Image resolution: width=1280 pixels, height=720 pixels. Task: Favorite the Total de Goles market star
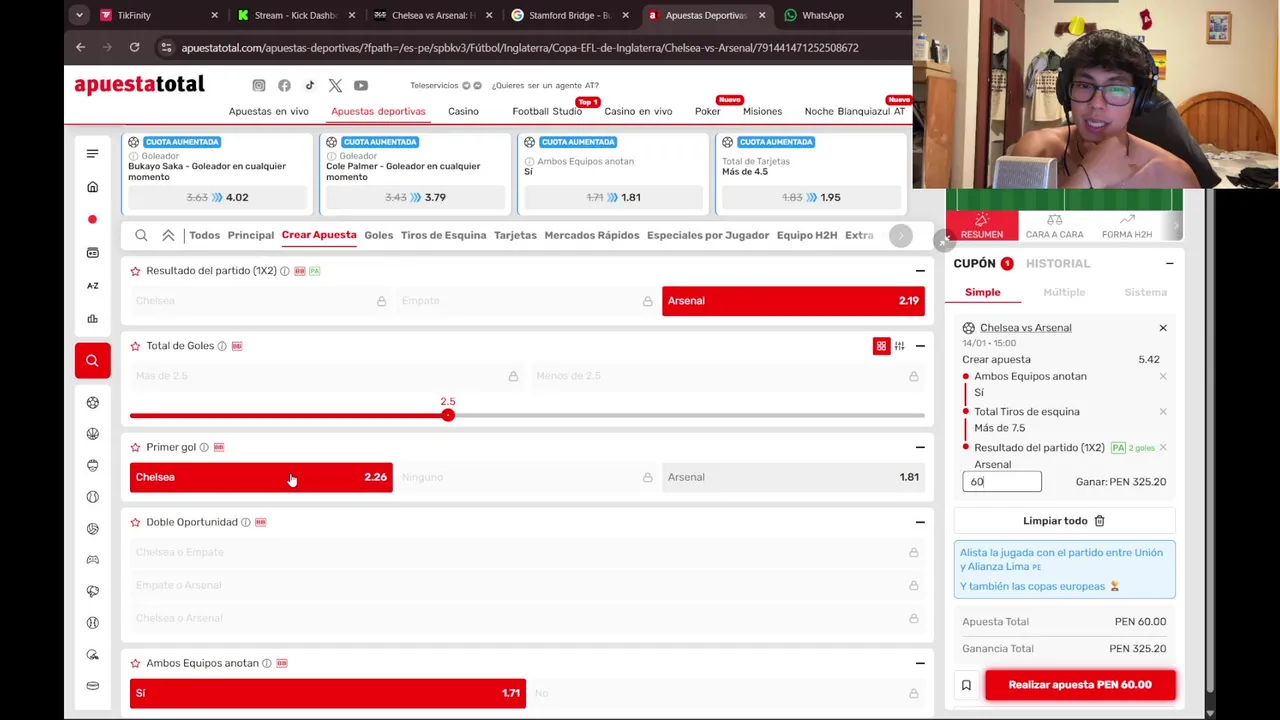pos(135,346)
